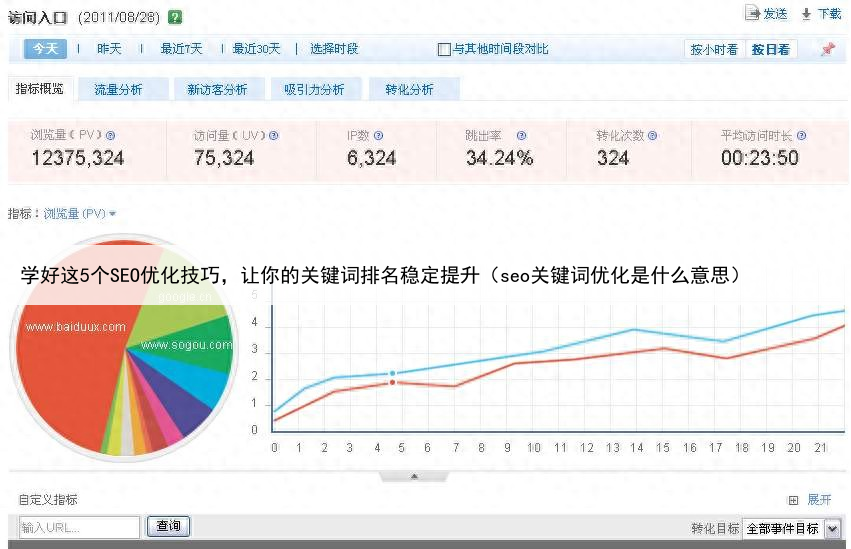The height and width of the screenshot is (549, 851).
Task: Collapse chart panel with up-arrow handle
Action: pyautogui.click(x=414, y=476)
